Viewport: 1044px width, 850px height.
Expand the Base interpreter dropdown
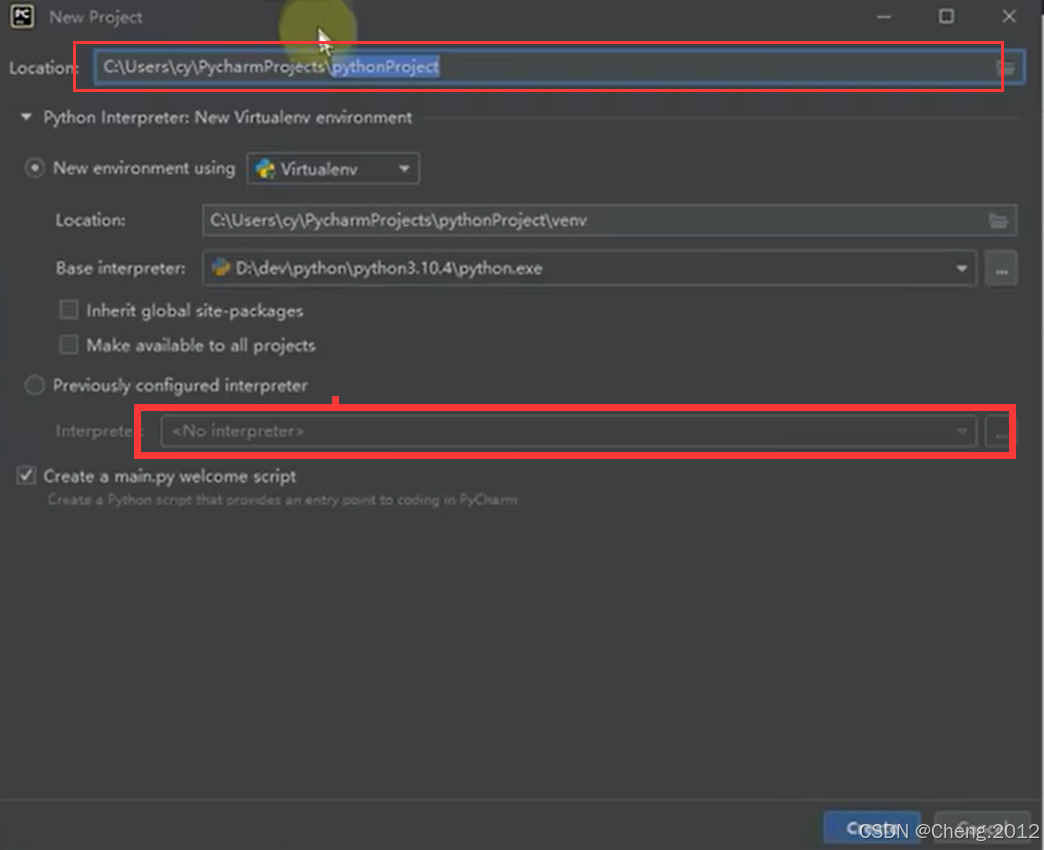click(961, 269)
